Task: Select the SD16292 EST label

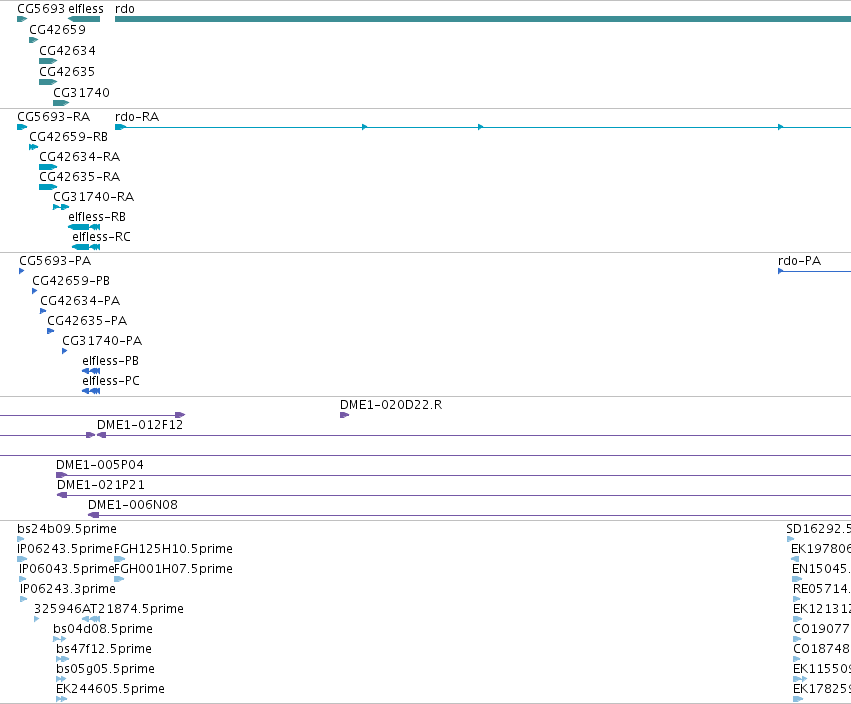Action: tap(818, 529)
